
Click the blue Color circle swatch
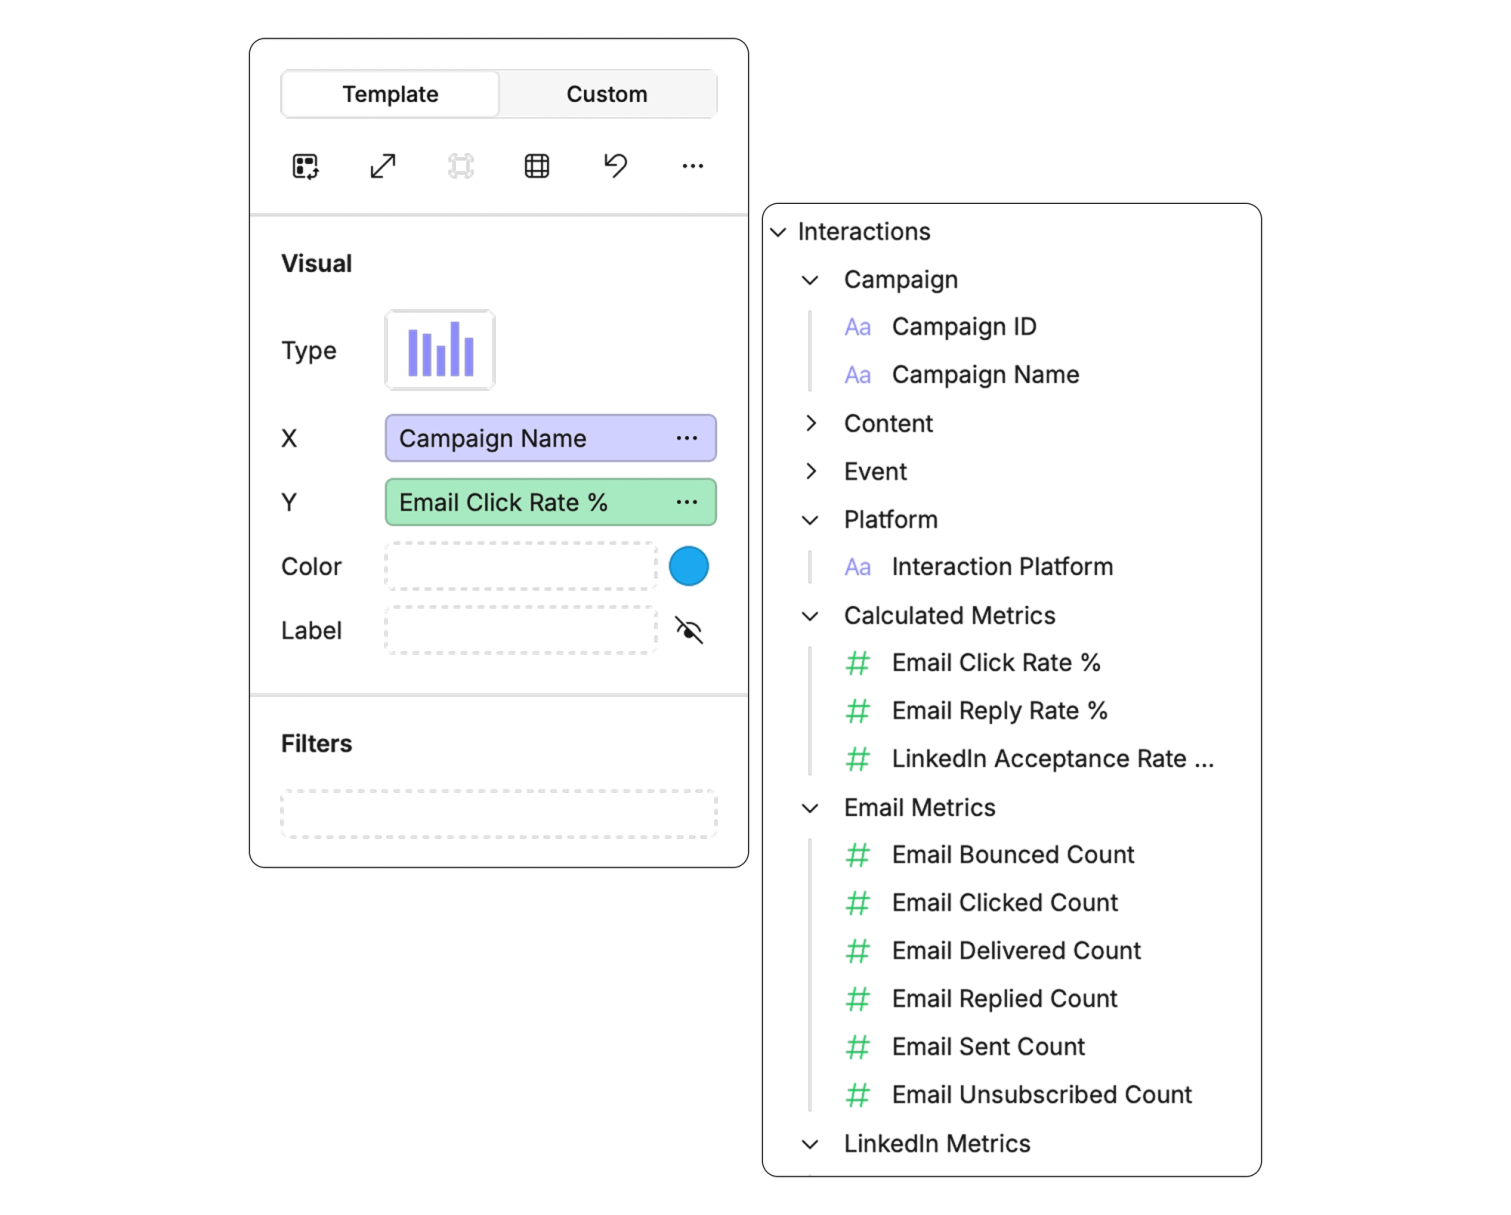tap(688, 565)
